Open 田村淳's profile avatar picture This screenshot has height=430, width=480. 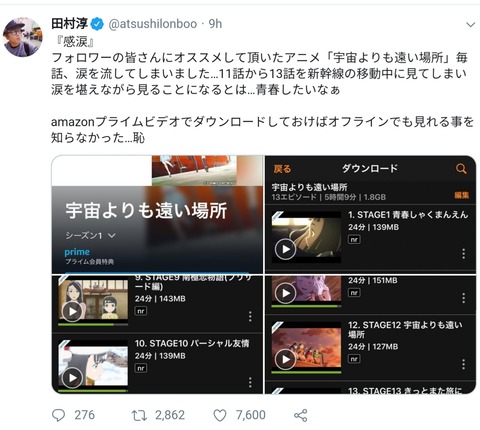(23, 37)
